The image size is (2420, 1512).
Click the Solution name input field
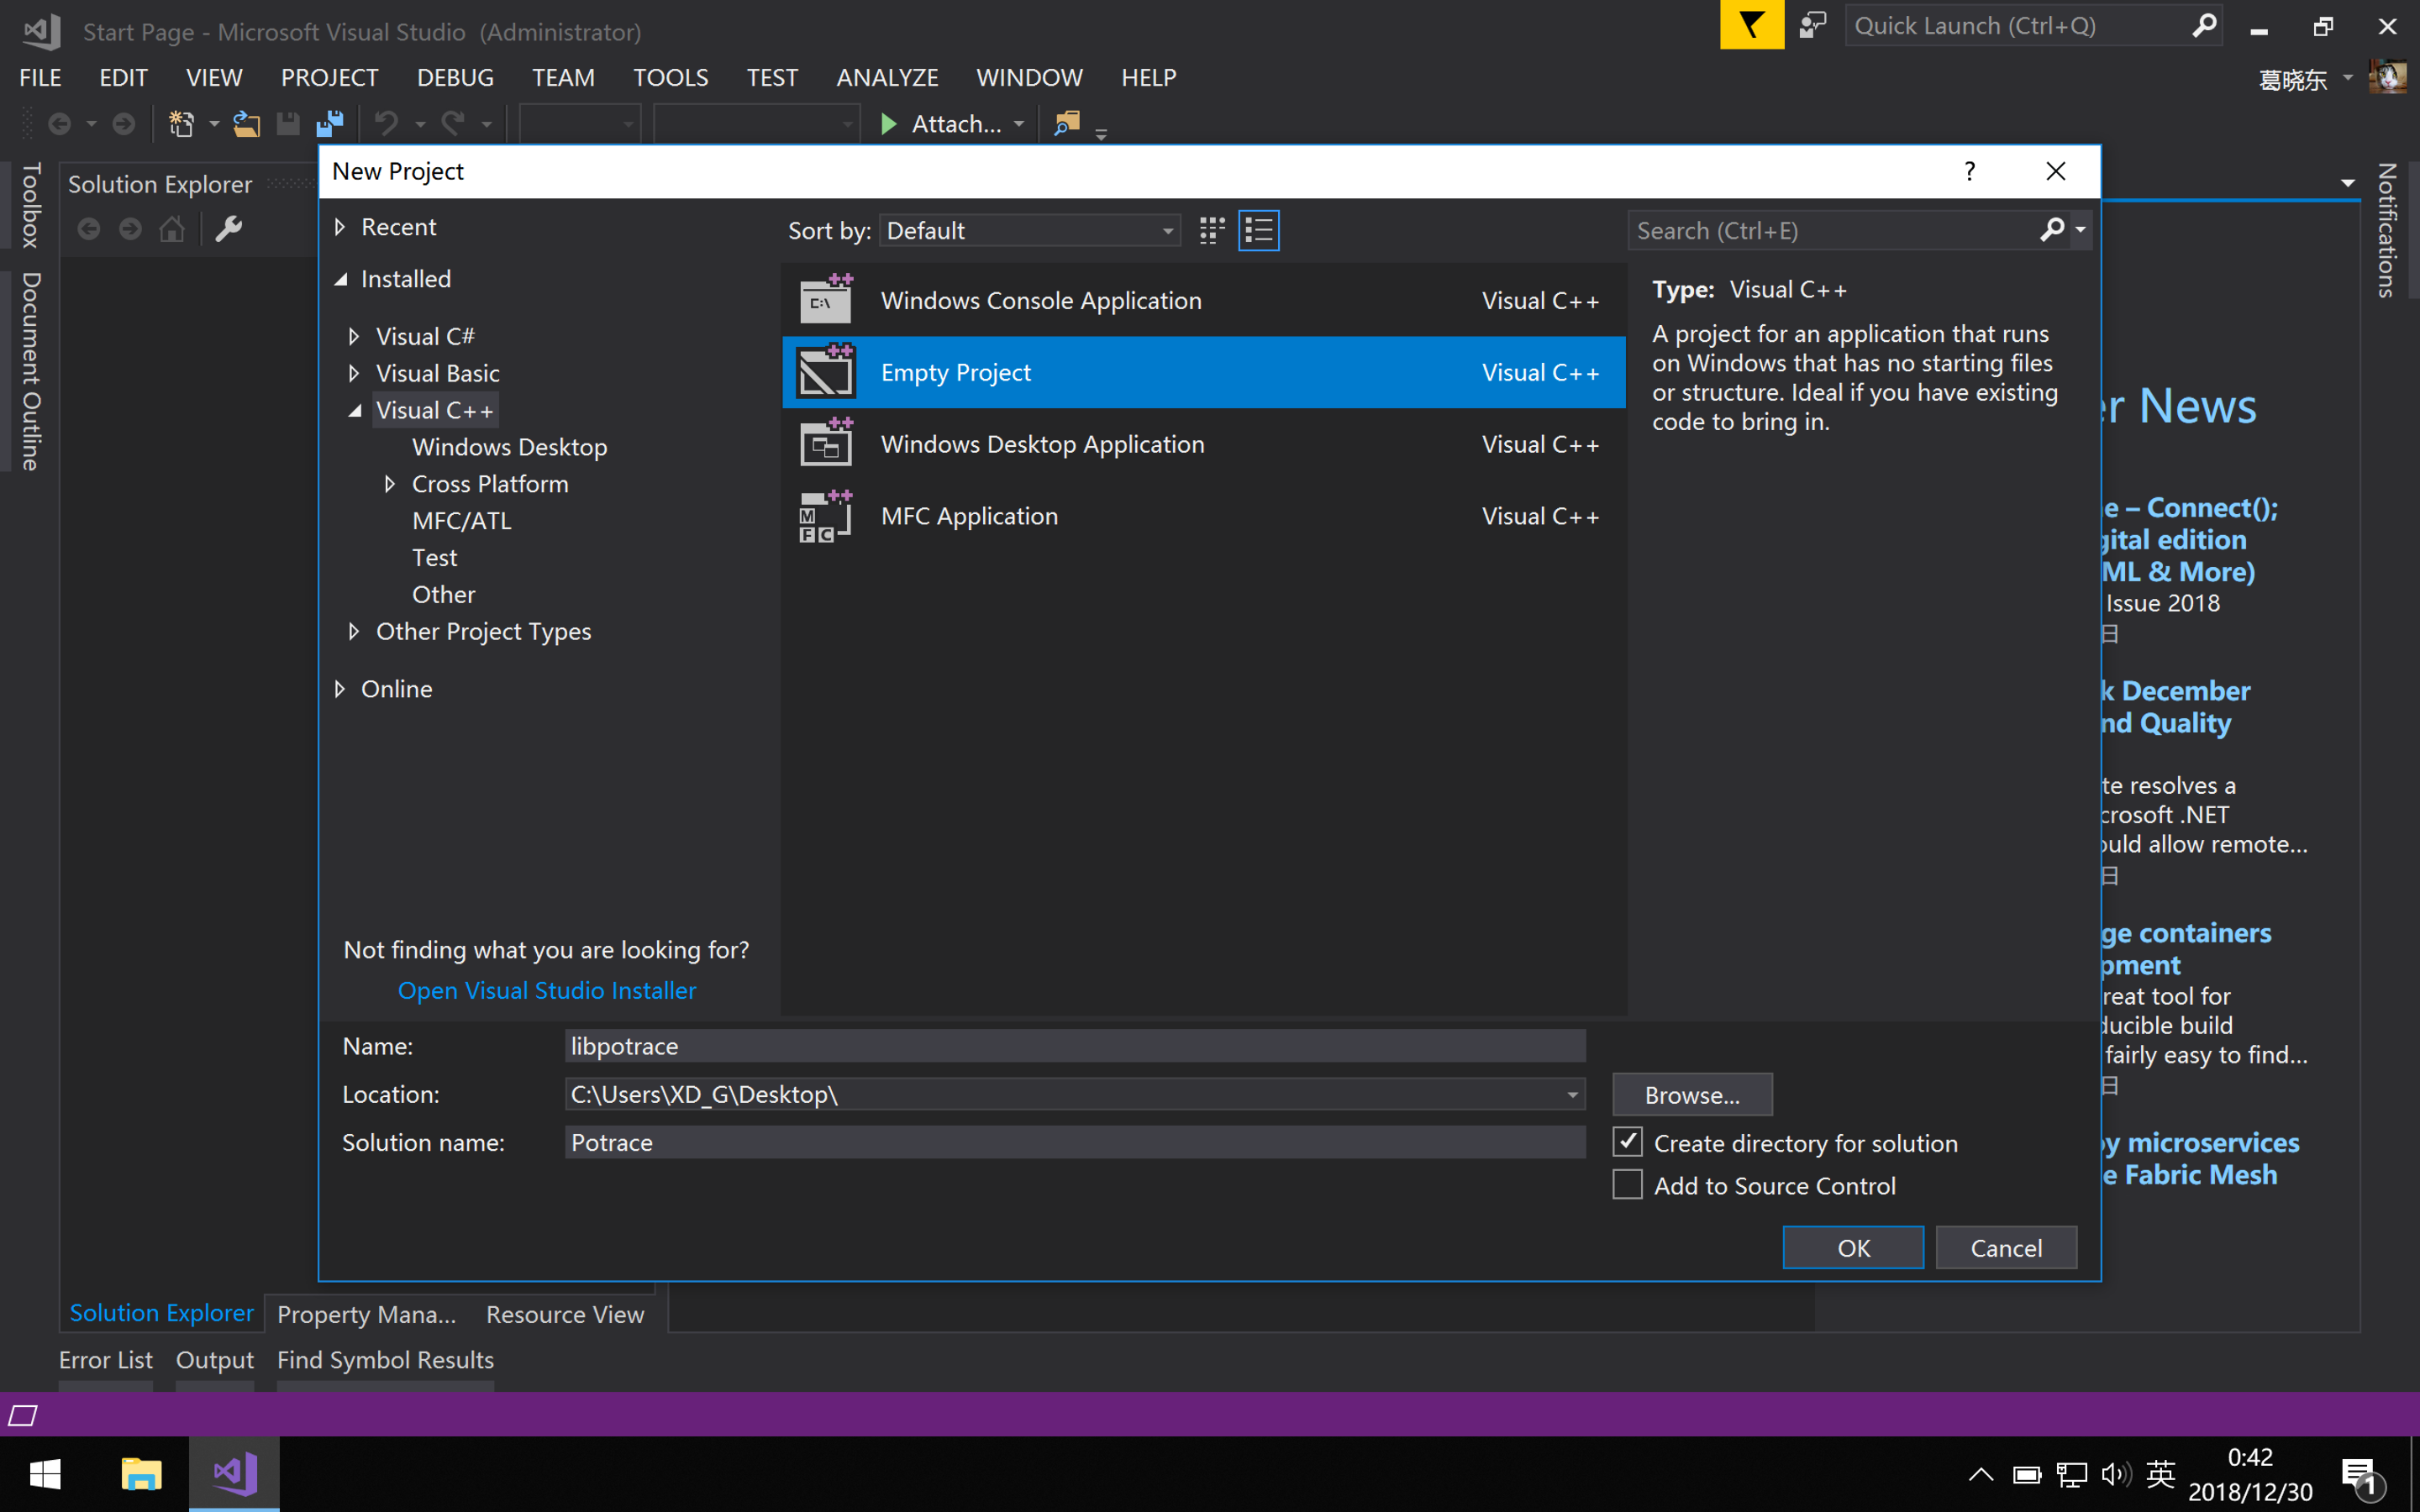1074,1142
